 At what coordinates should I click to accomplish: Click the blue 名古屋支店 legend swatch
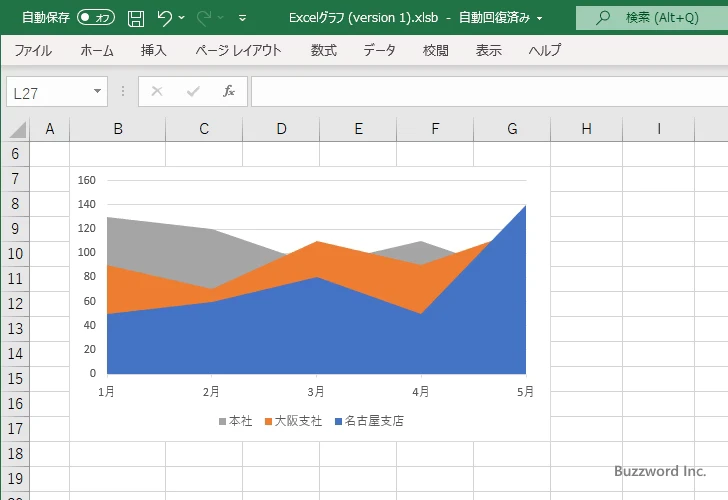coord(338,422)
